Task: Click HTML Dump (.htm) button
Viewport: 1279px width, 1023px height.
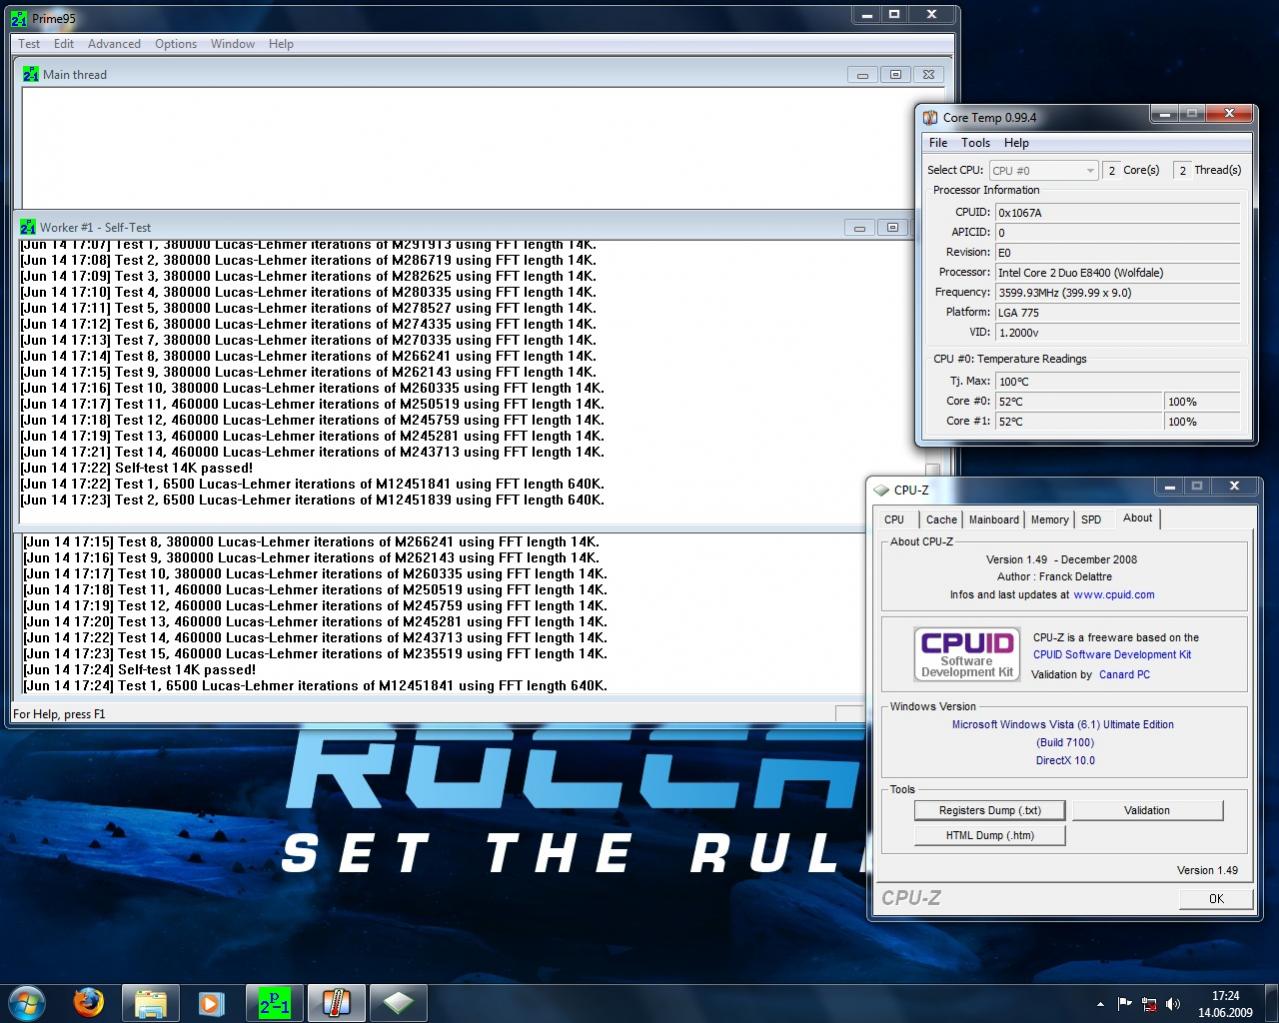Action: 990,835
